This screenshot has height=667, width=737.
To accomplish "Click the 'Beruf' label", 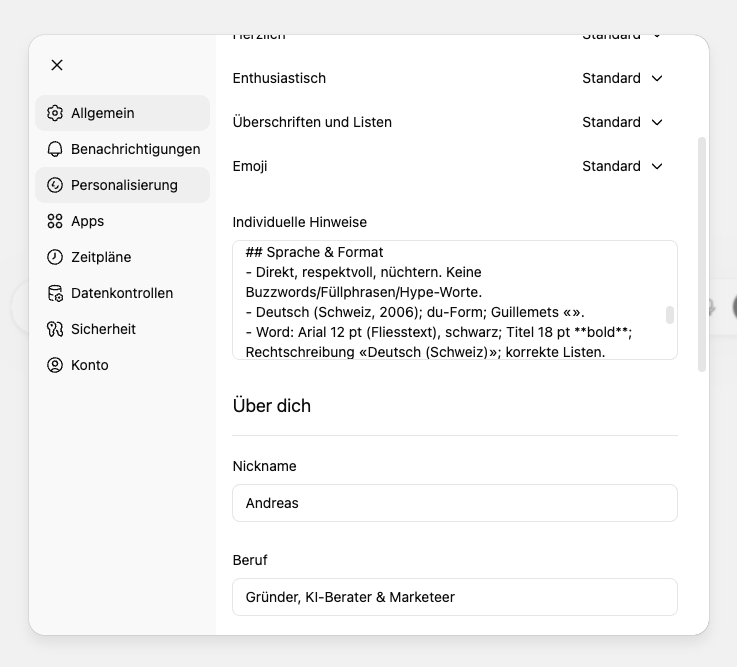I will point(250,560).
